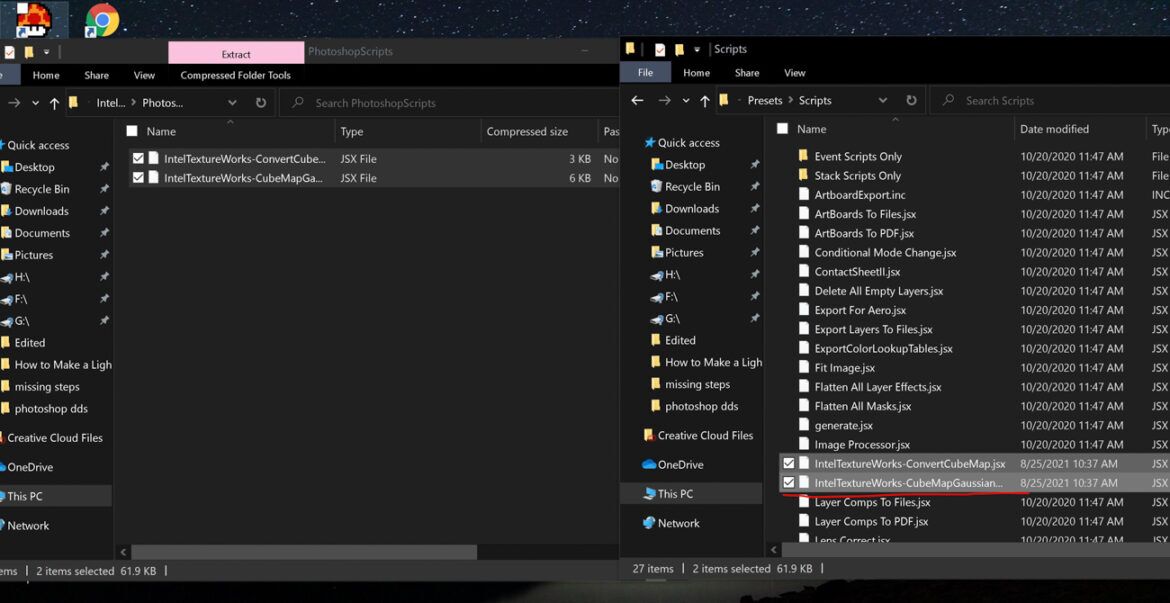Expand the quick access toolbar customization menu
The height and width of the screenshot is (603, 1170).
pos(698,48)
